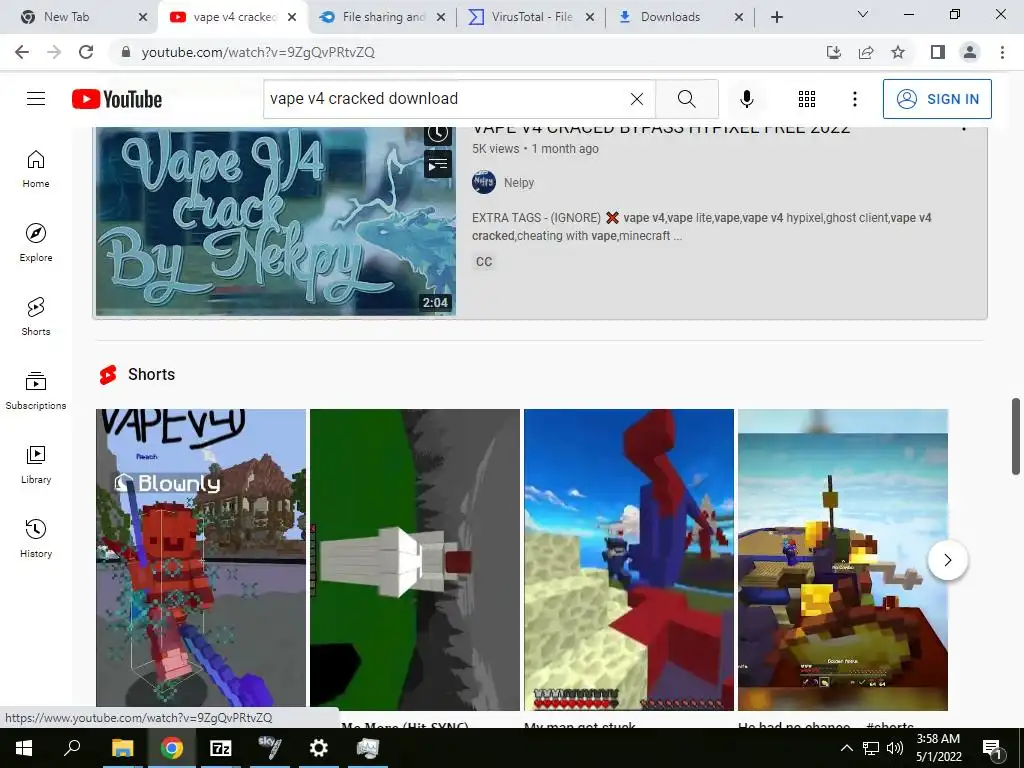Open Vape V4 crack video thumbnail
This screenshot has height=768, width=1024.
(x=276, y=221)
